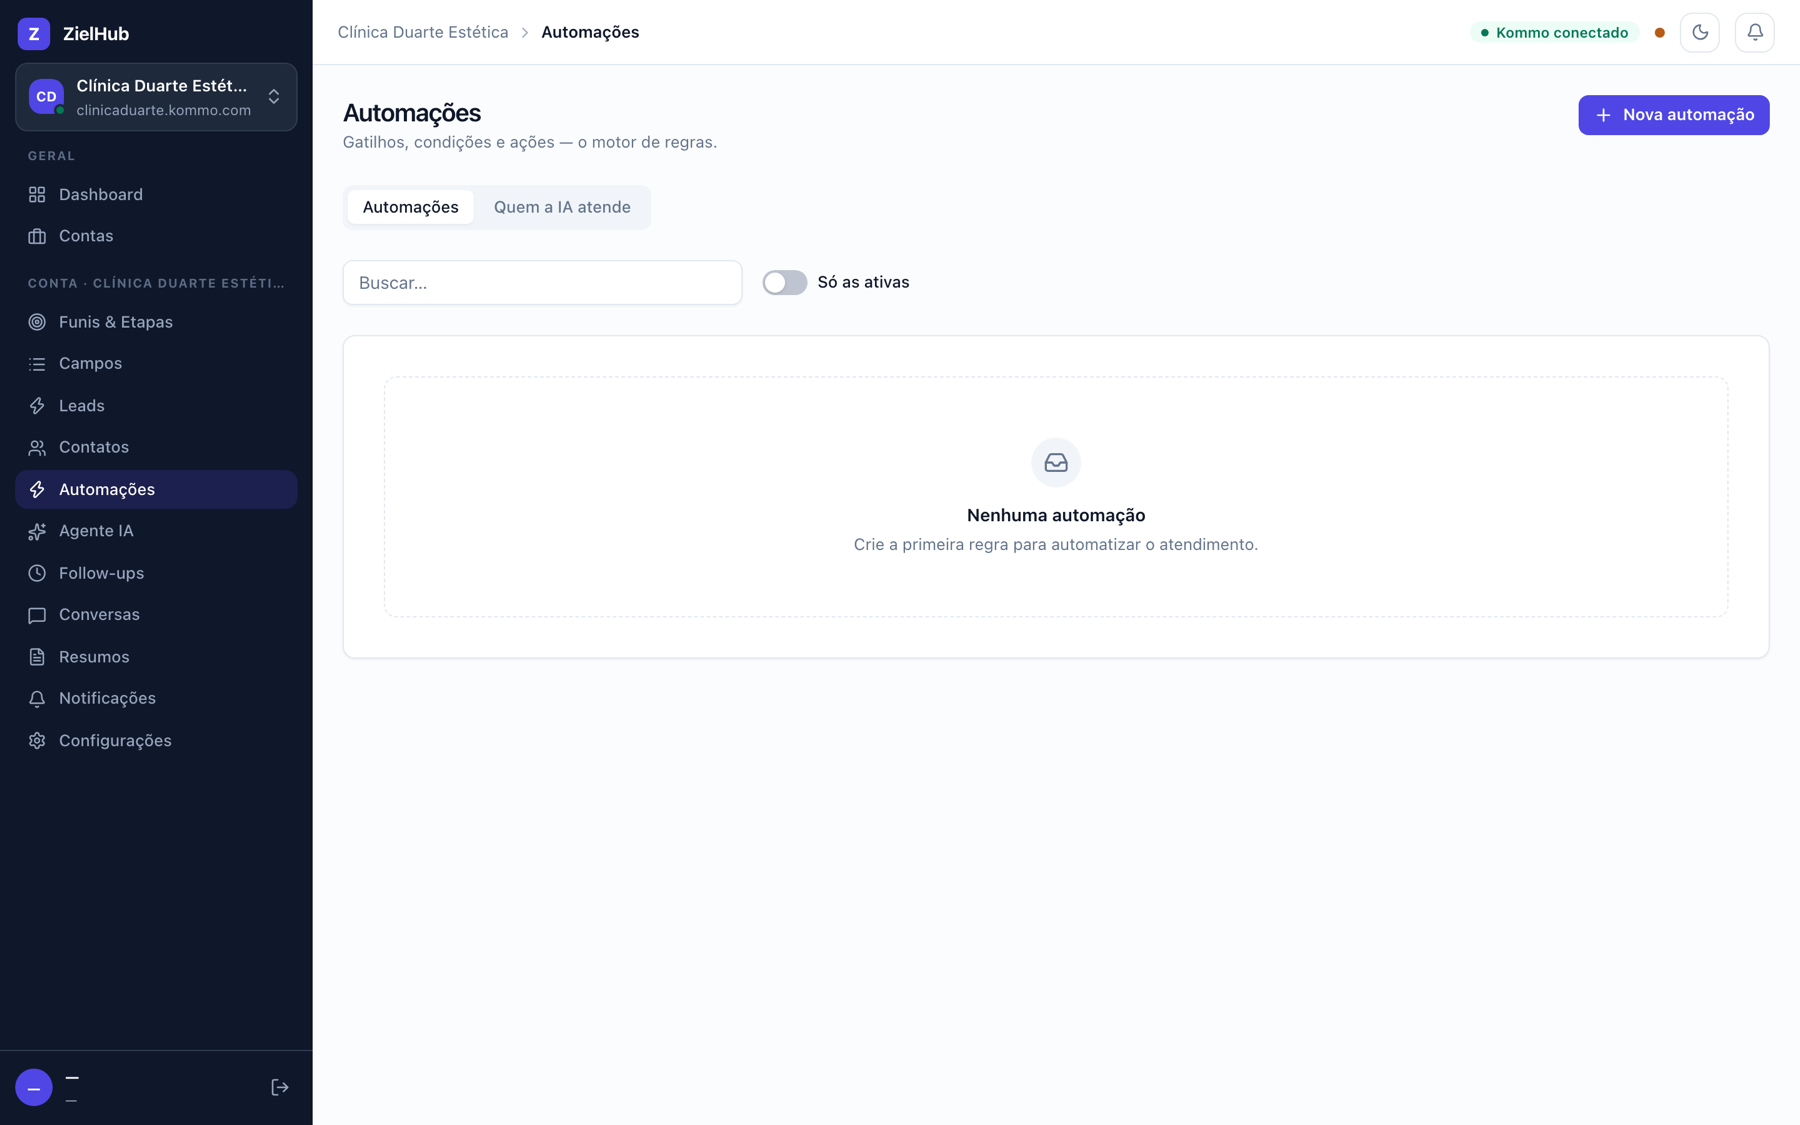Viewport: 1800px width, 1125px height.
Task: Click the Agente IA sparkle icon
Action: pyautogui.click(x=37, y=531)
